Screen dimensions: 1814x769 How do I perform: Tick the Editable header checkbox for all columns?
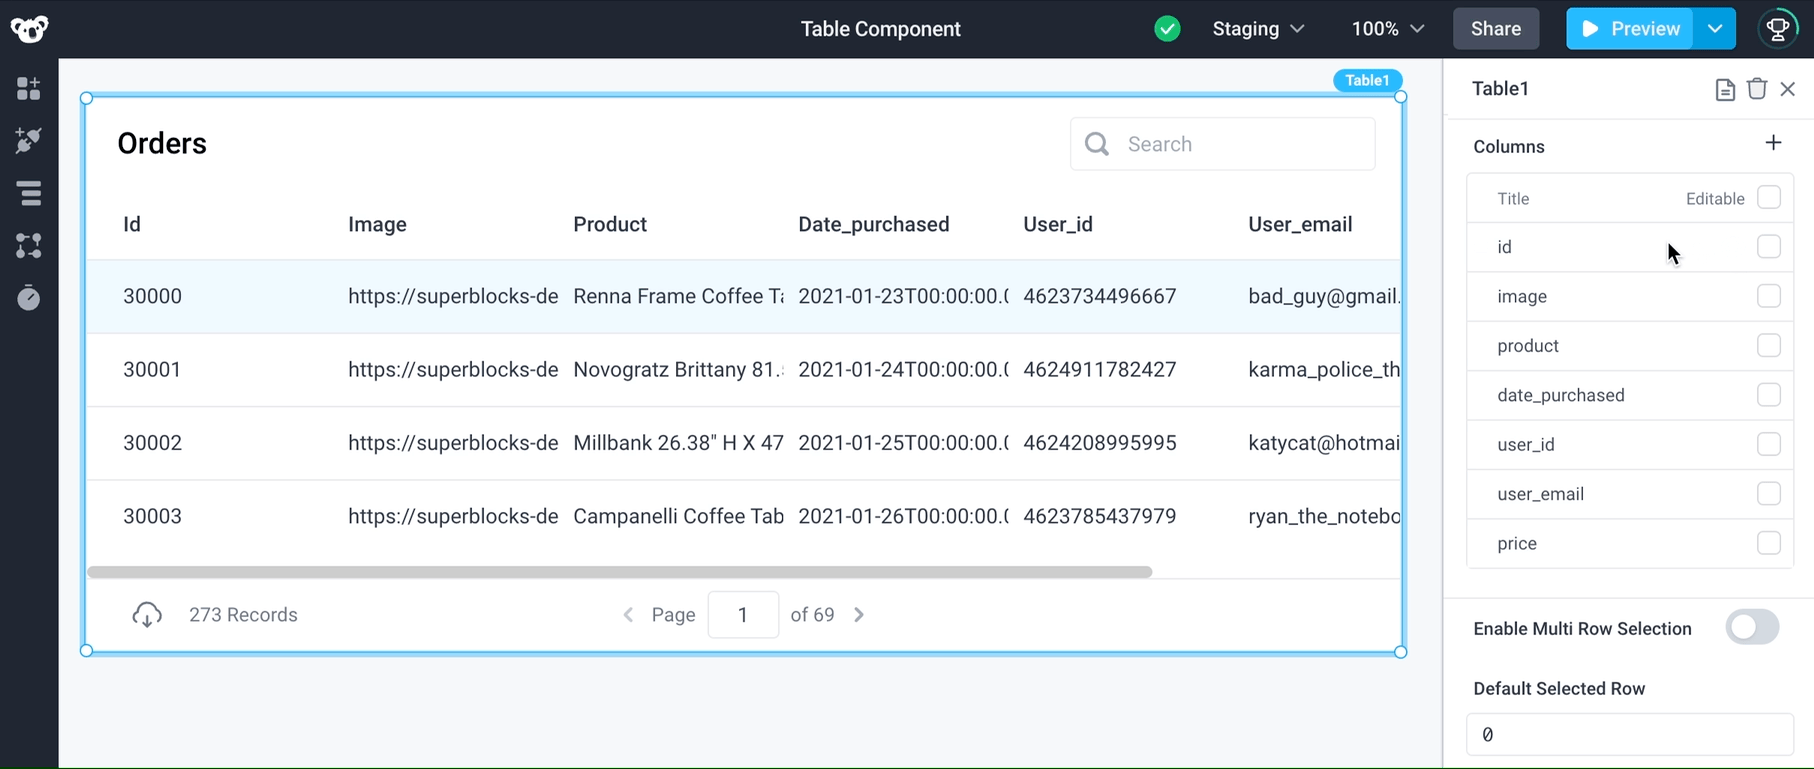point(1768,198)
